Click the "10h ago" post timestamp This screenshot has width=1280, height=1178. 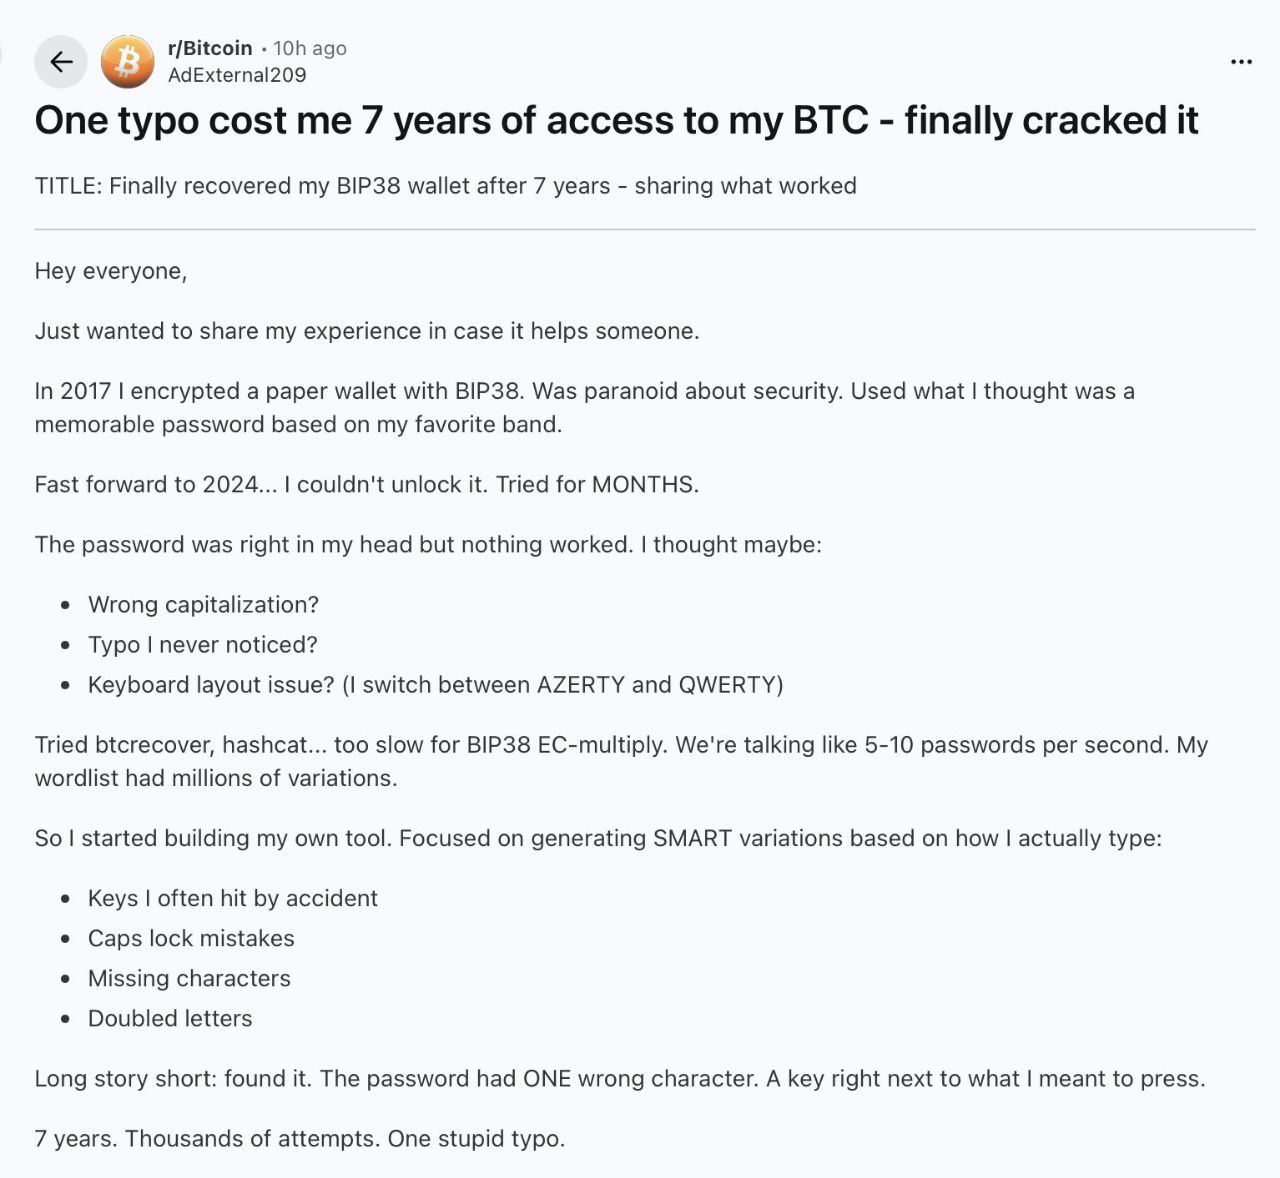point(310,48)
